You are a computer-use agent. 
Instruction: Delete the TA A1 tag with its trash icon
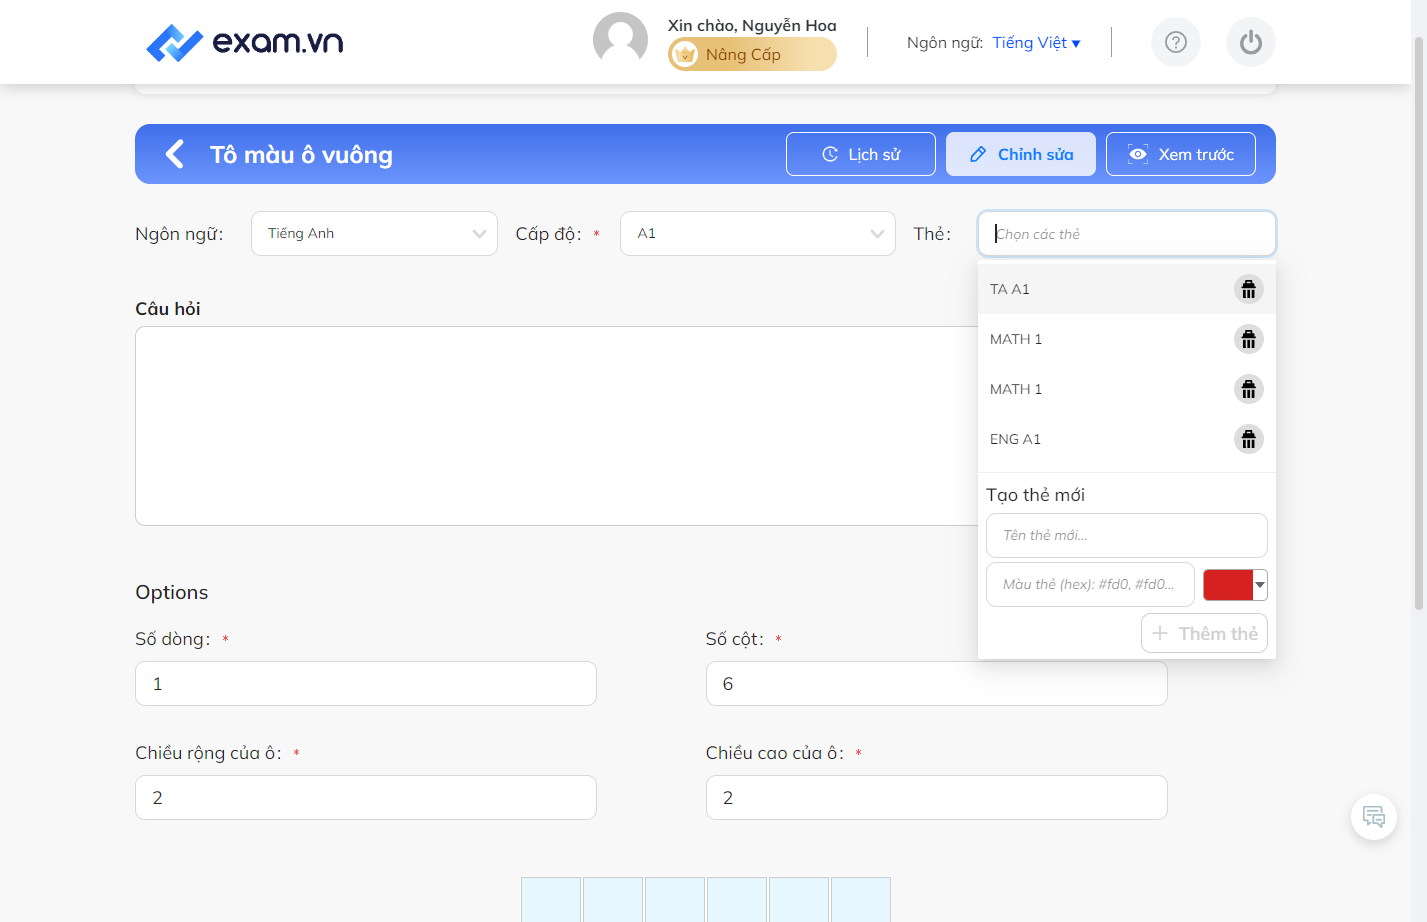click(x=1249, y=289)
